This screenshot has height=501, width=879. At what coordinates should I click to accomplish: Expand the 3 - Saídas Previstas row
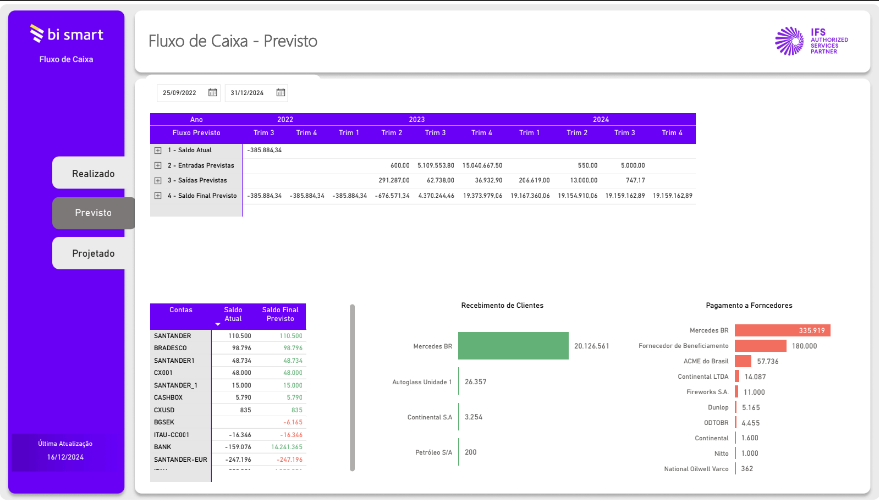click(158, 180)
